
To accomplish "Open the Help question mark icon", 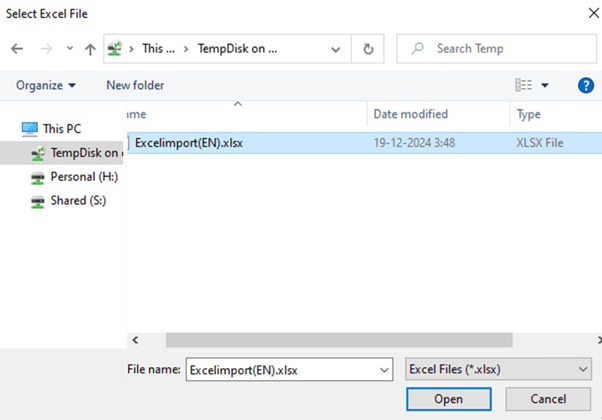I will tap(586, 86).
